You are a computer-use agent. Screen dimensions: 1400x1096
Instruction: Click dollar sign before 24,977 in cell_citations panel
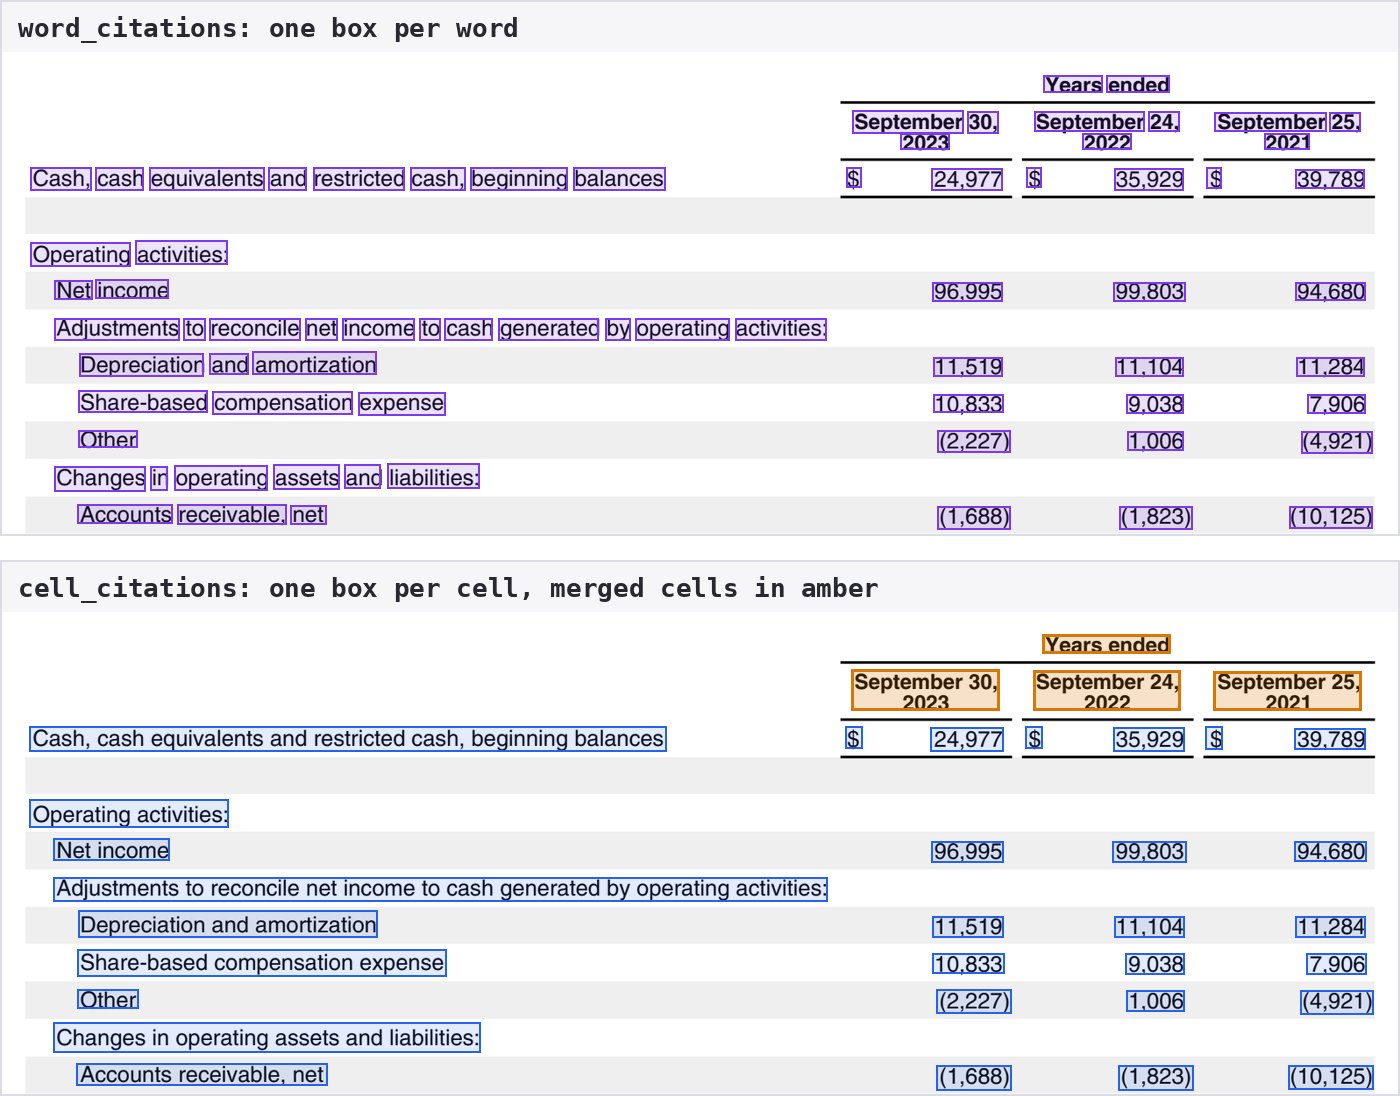(853, 739)
